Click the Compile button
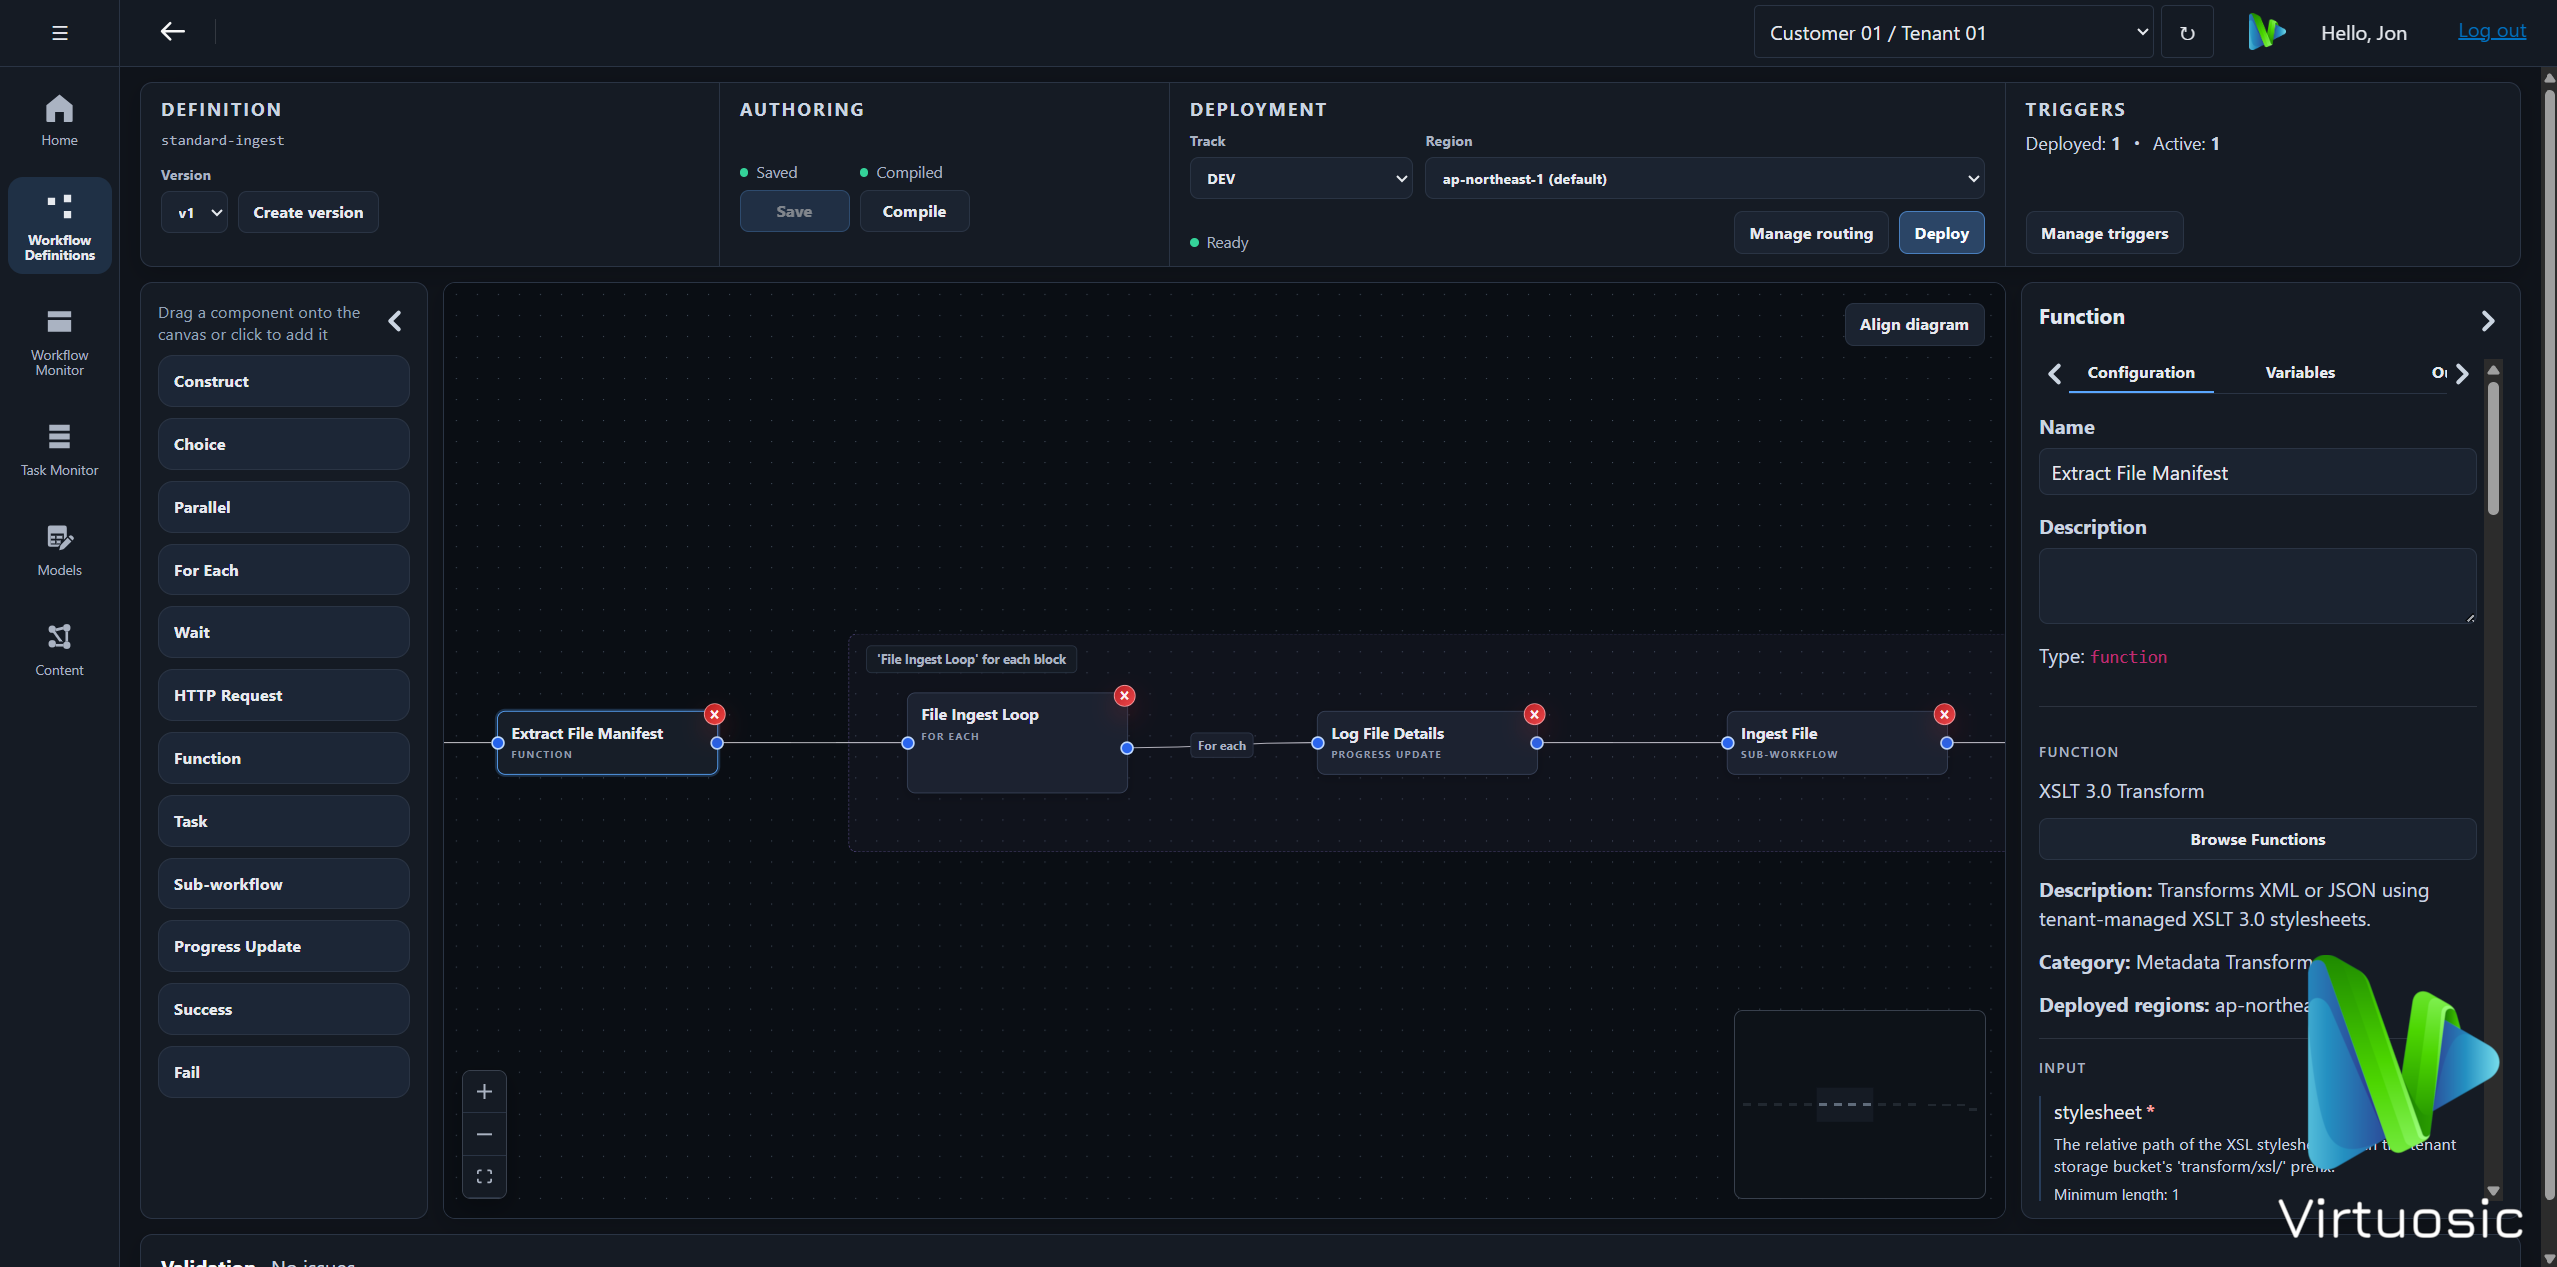2557x1267 pixels. click(x=914, y=211)
